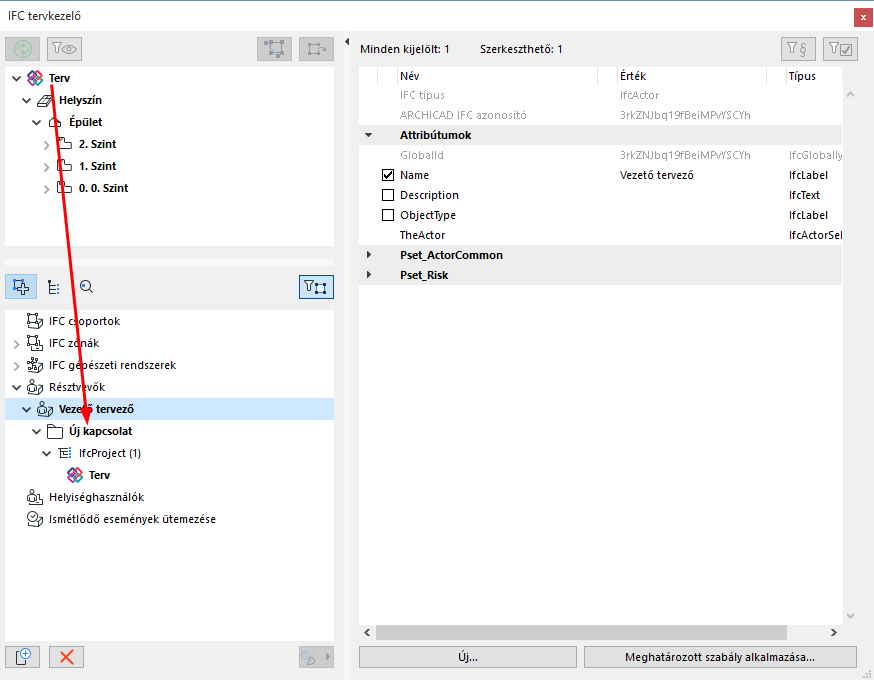Image resolution: width=874 pixels, height=680 pixels.
Task: Click the filter checked properties button
Action: click(x=840, y=49)
